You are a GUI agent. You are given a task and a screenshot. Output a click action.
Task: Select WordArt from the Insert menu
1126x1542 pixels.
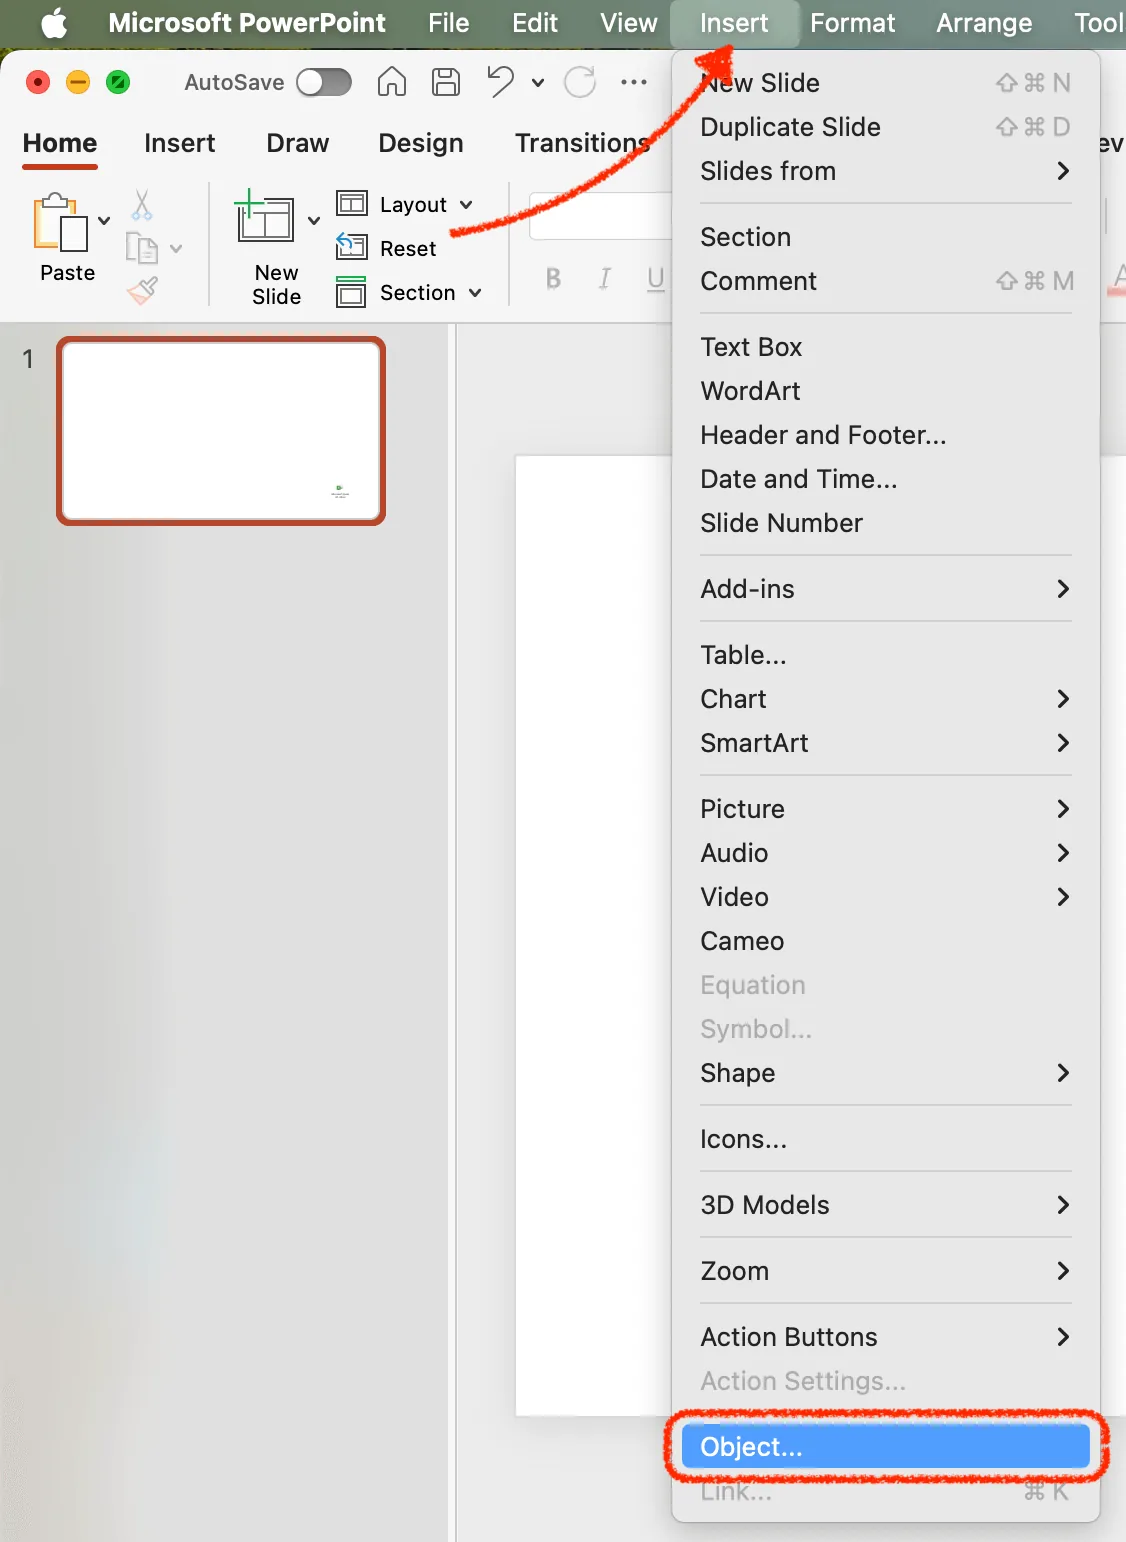point(885,391)
